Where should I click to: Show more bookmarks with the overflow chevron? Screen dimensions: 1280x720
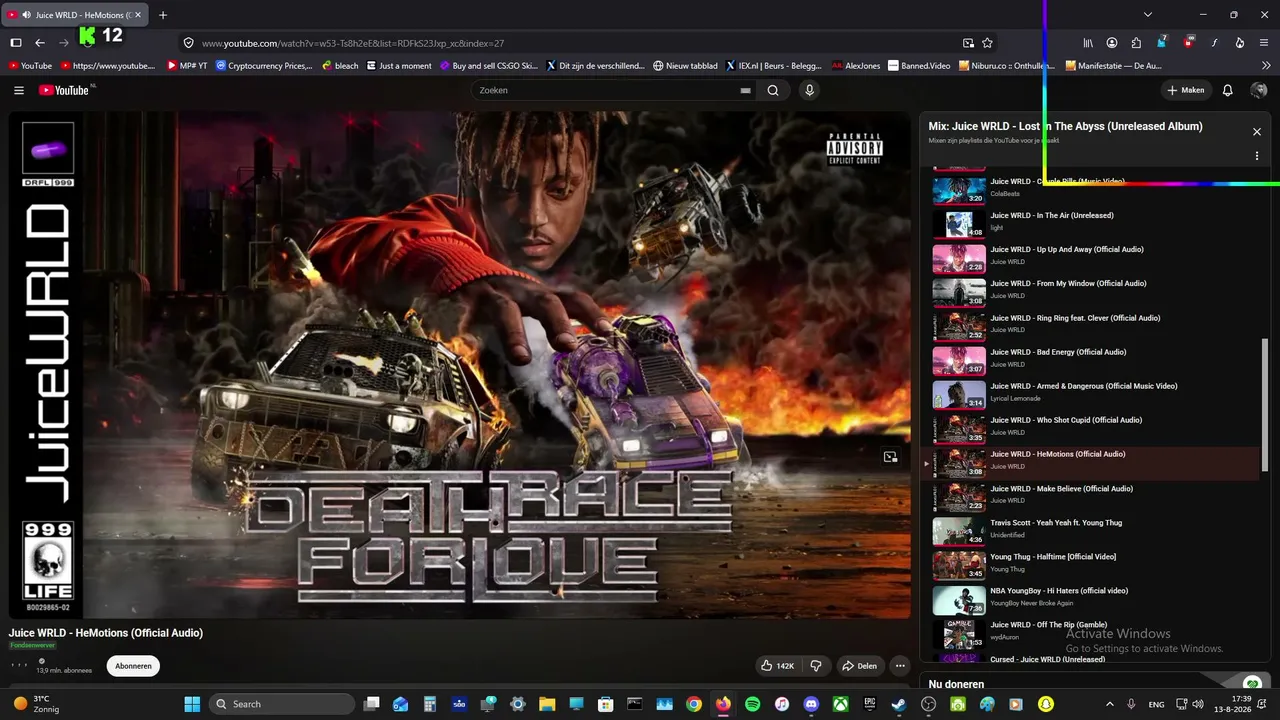click(x=1266, y=66)
